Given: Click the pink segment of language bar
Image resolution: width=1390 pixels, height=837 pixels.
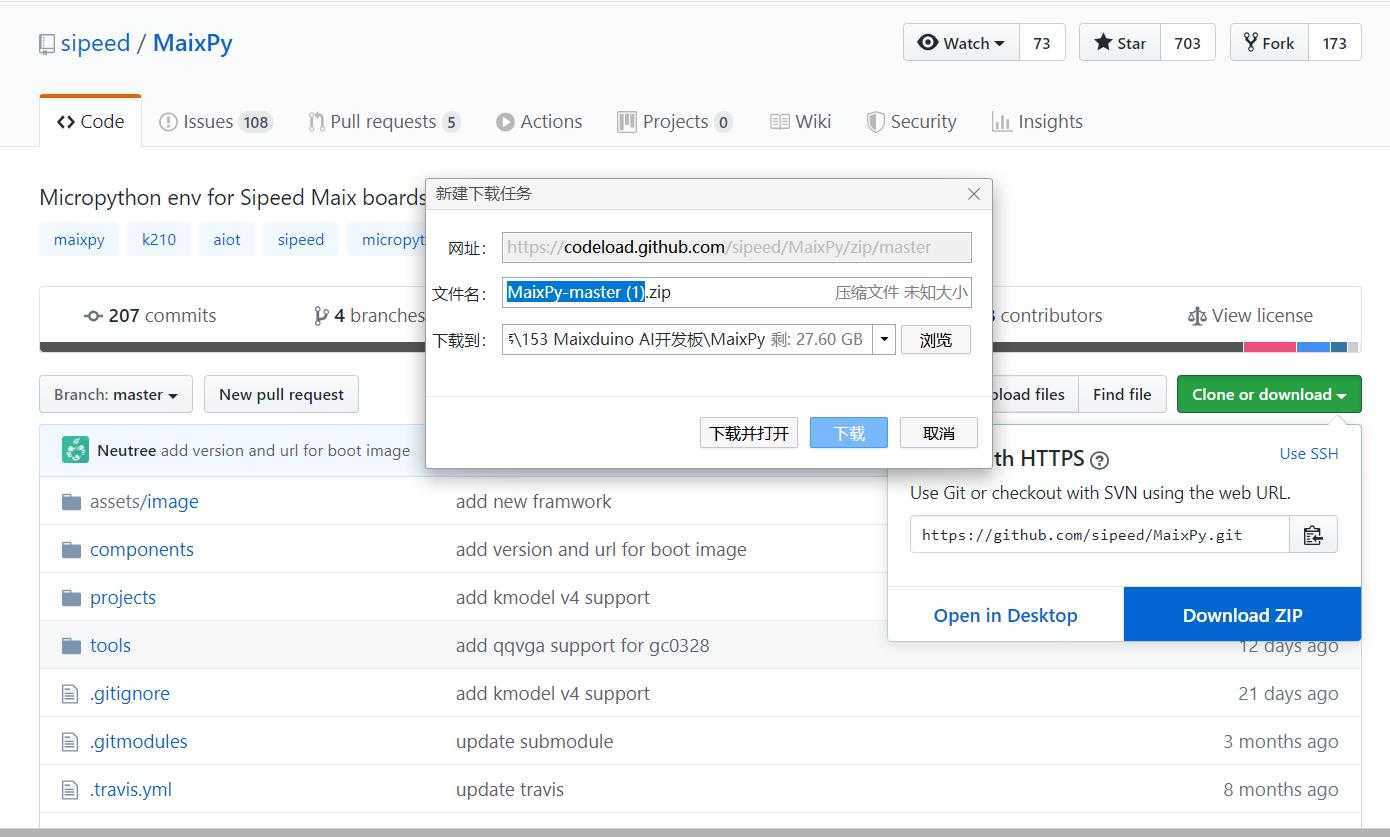Looking at the screenshot, I should point(1270,347).
